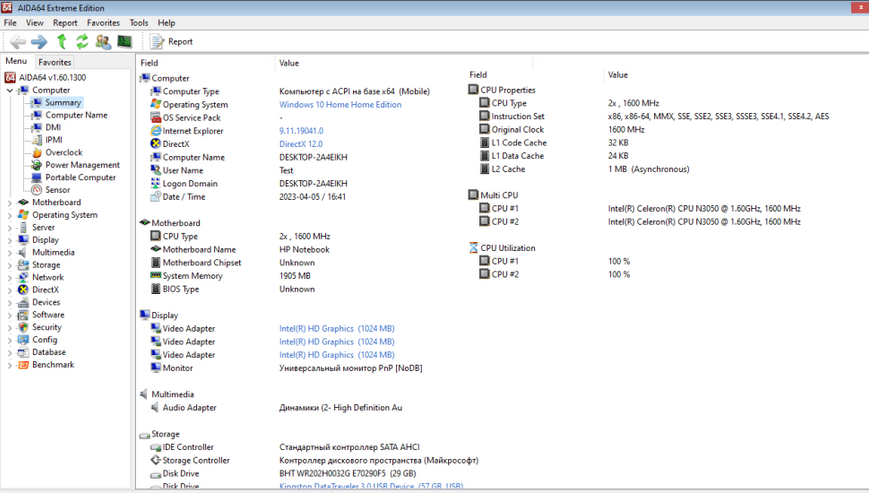Expand the Storage tree node
Screen dimensions: 869x493
(x=9, y=265)
